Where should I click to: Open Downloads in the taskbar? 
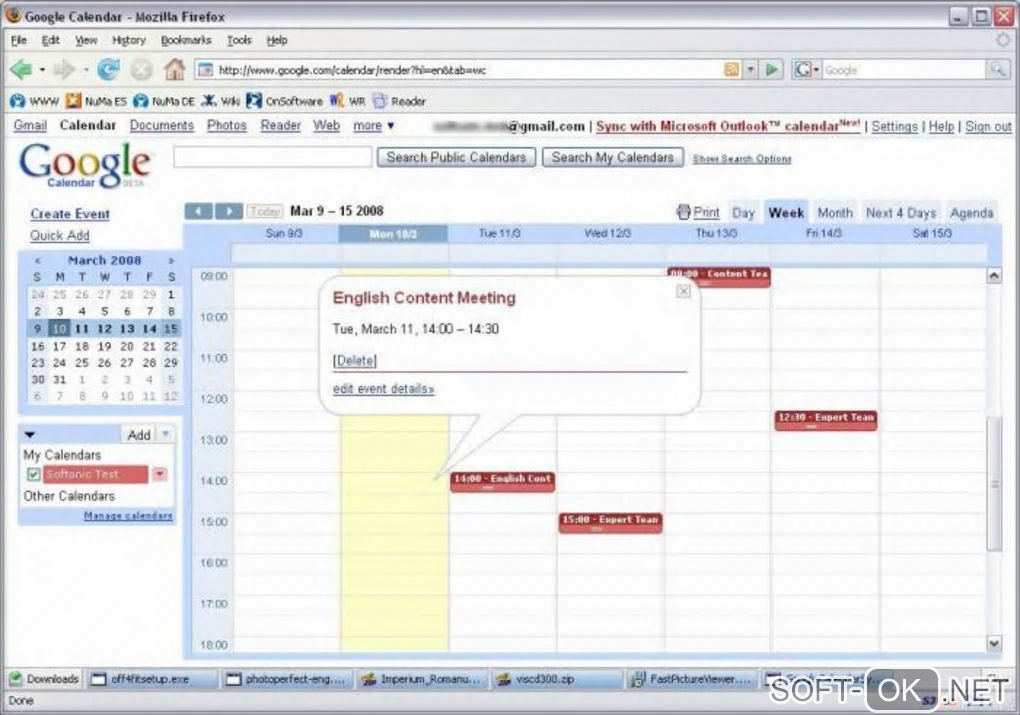click(44, 679)
